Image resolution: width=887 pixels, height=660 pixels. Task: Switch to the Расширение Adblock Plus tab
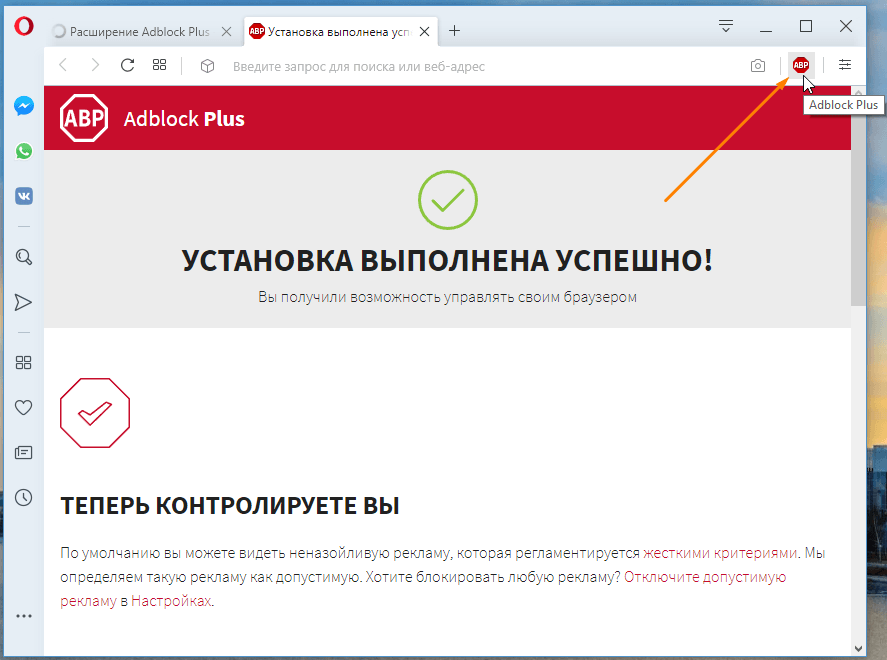(x=139, y=31)
